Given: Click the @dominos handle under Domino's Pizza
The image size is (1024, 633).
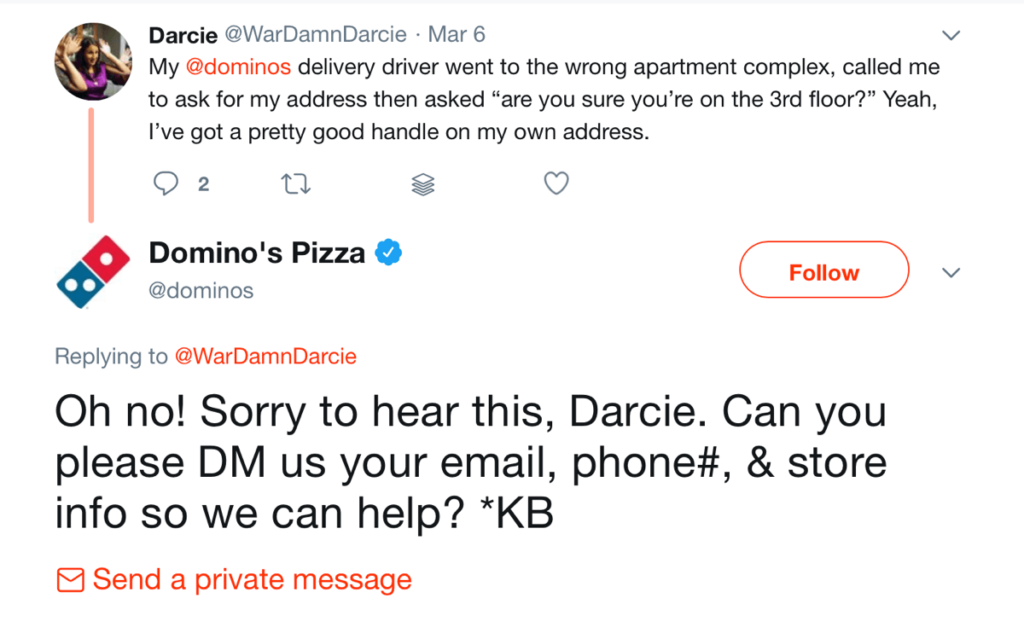Looking at the screenshot, I should (201, 291).
